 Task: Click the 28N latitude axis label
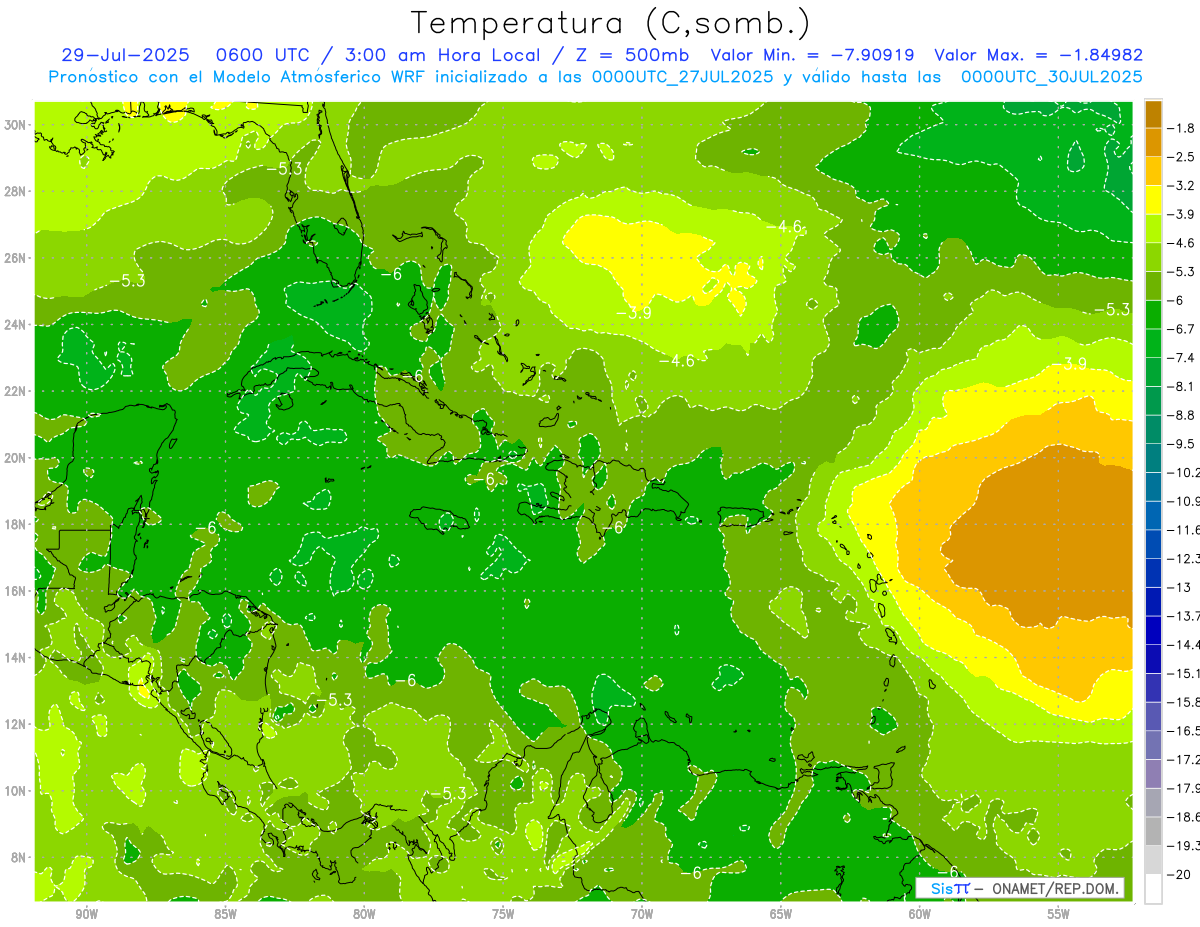coord(17,191)
